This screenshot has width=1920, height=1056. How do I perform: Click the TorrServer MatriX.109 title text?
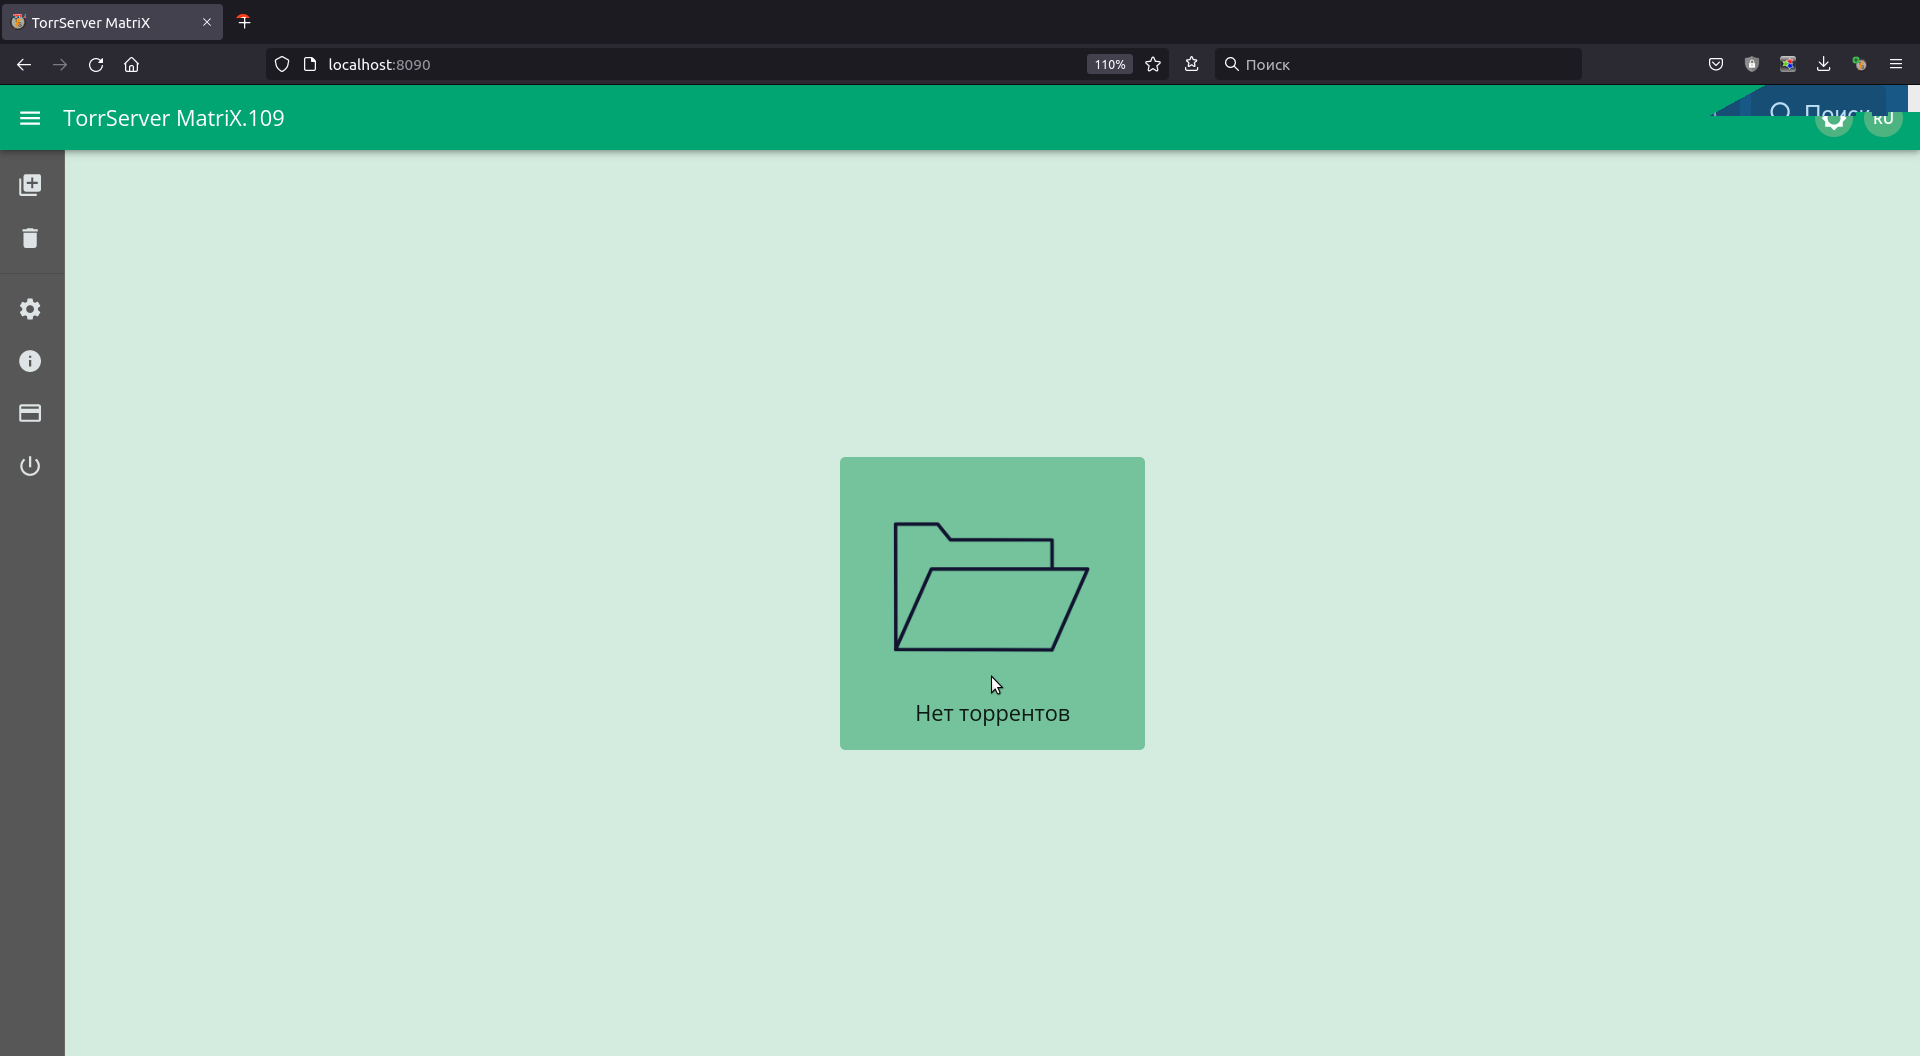pos(174,118)
